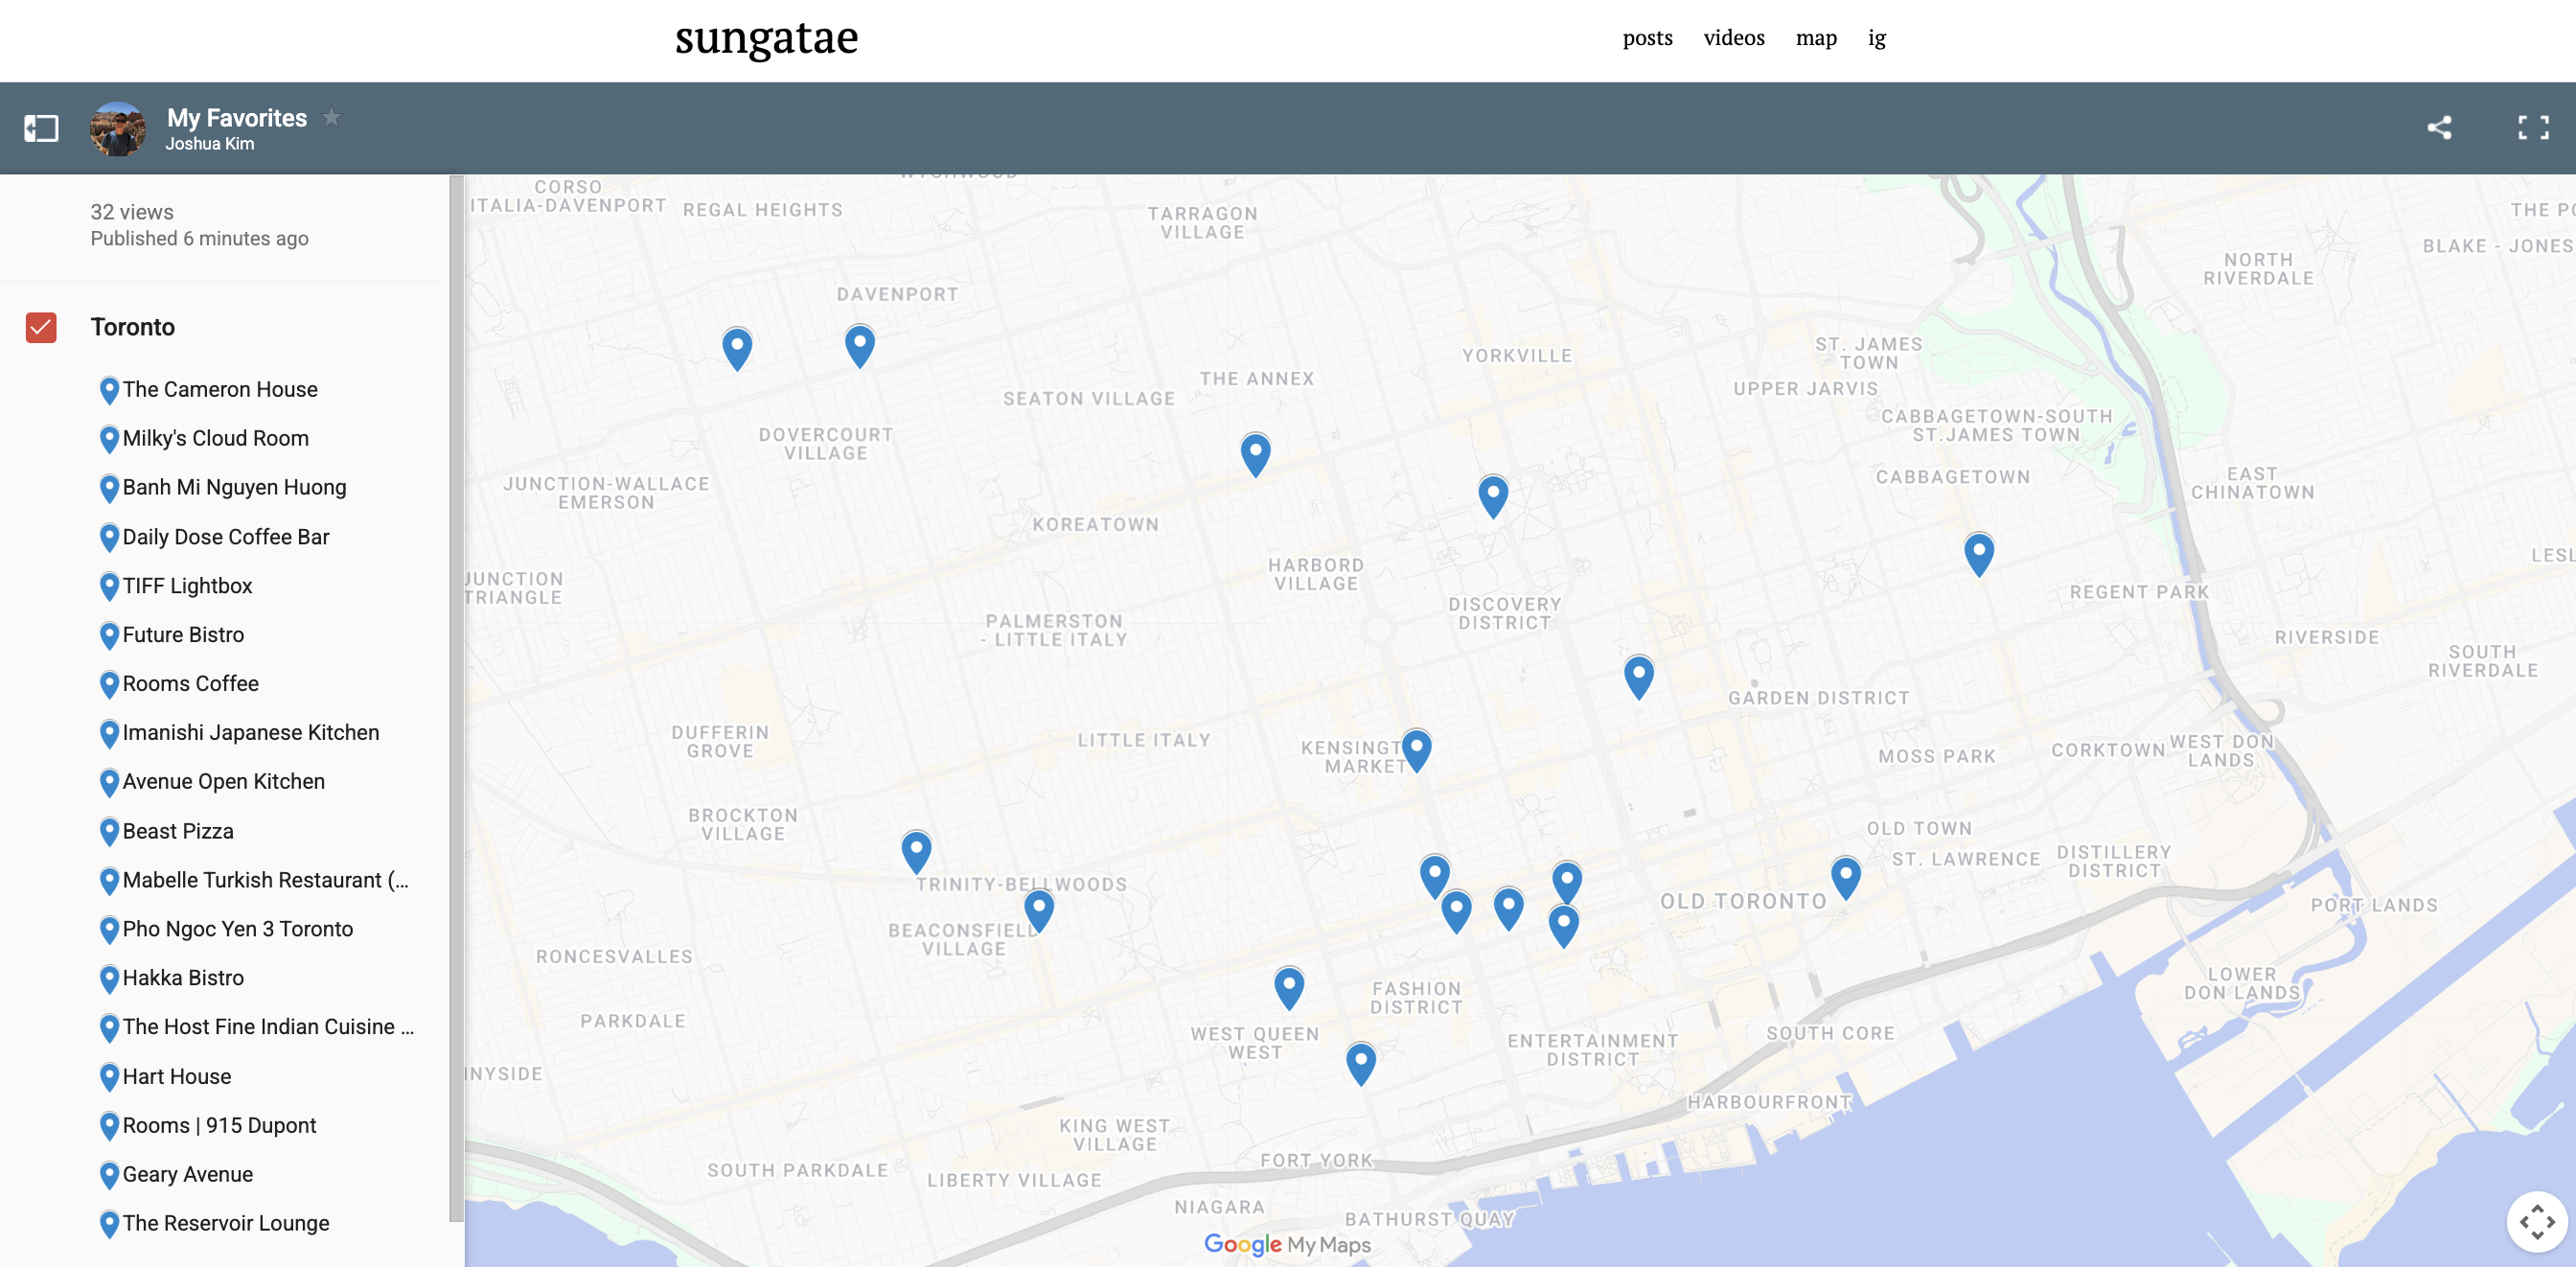Viewport: 2576px width, 1267px height.
Task: Open the videos page
Action: click(1734, 38)
